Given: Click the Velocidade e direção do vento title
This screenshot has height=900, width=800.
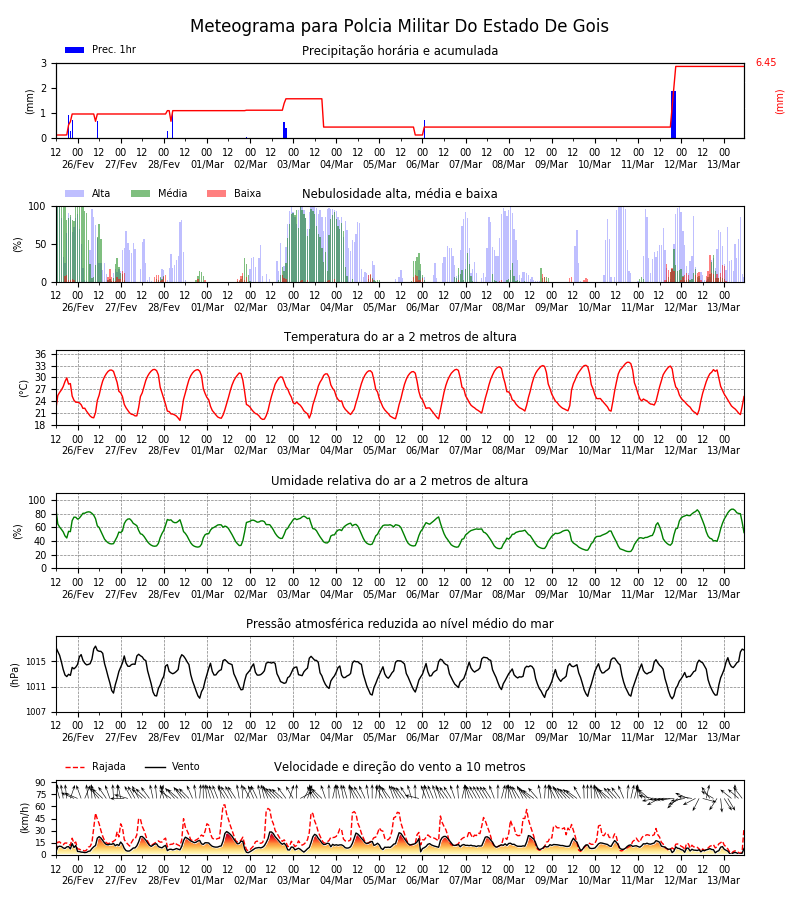Looking at the screenshot, I should point(399,767).
